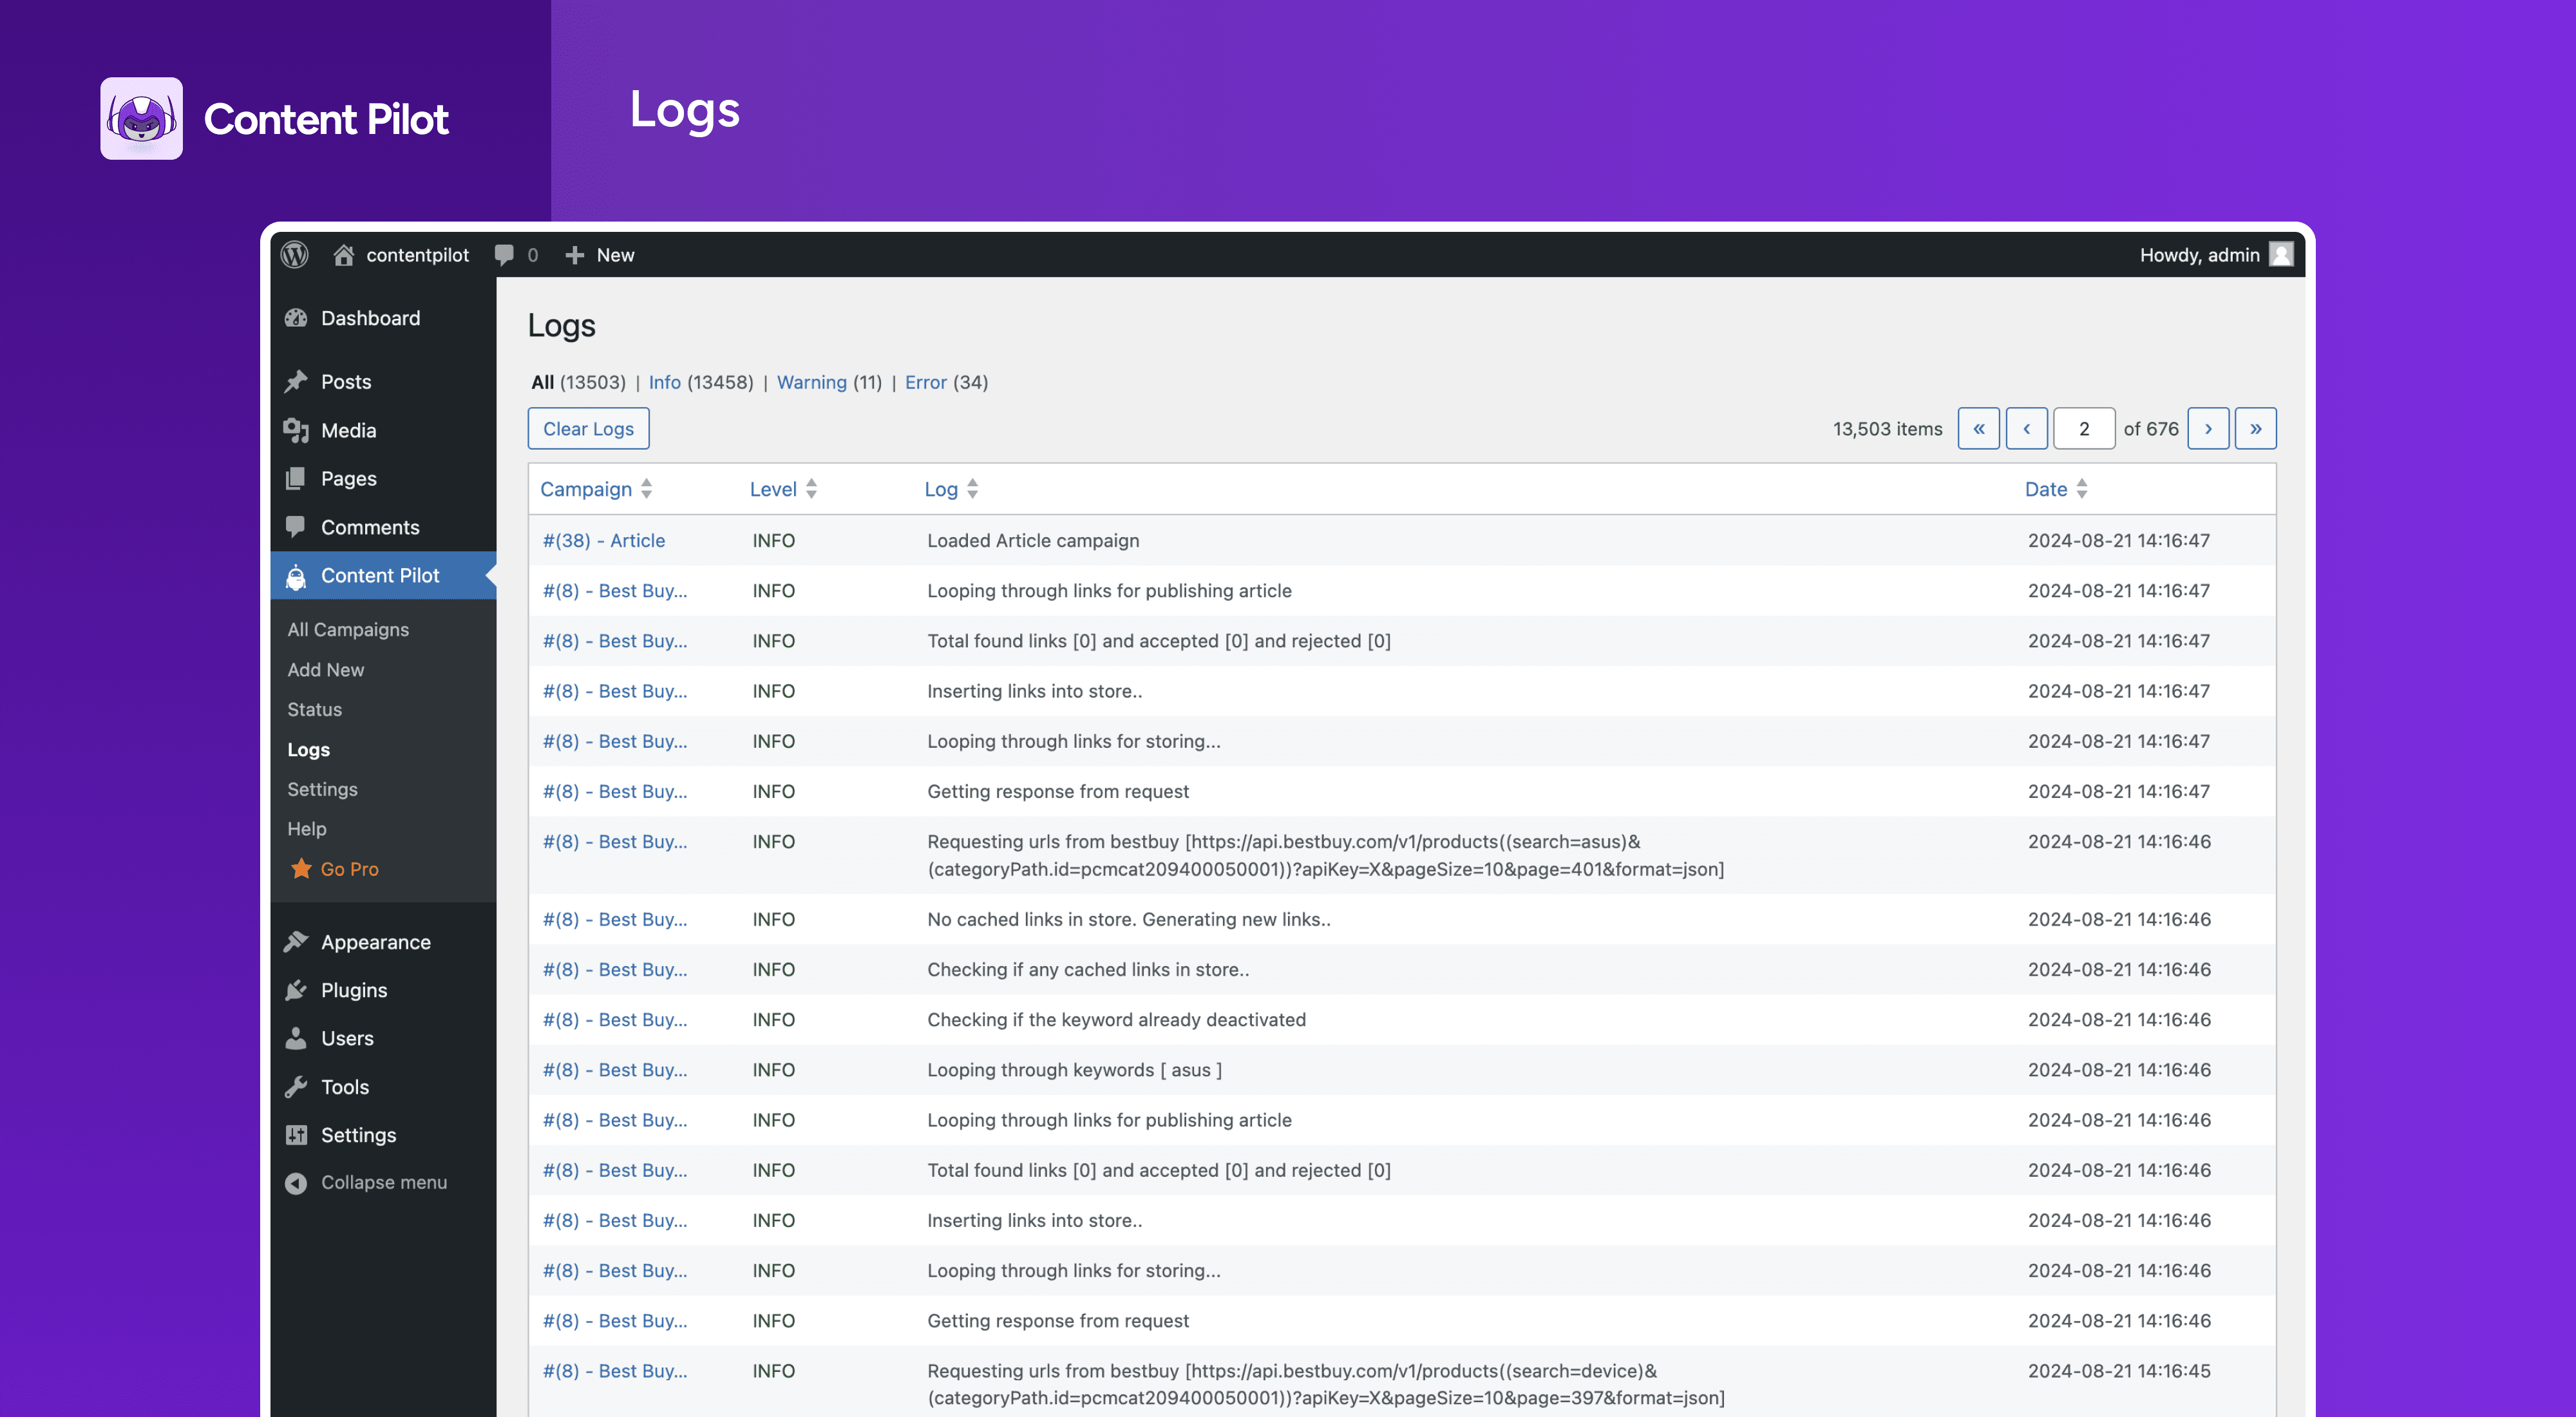2576x1417 pixels.
Task: Click the 2024-08-21 14:16:45 date cell
Action: 2118,1370
